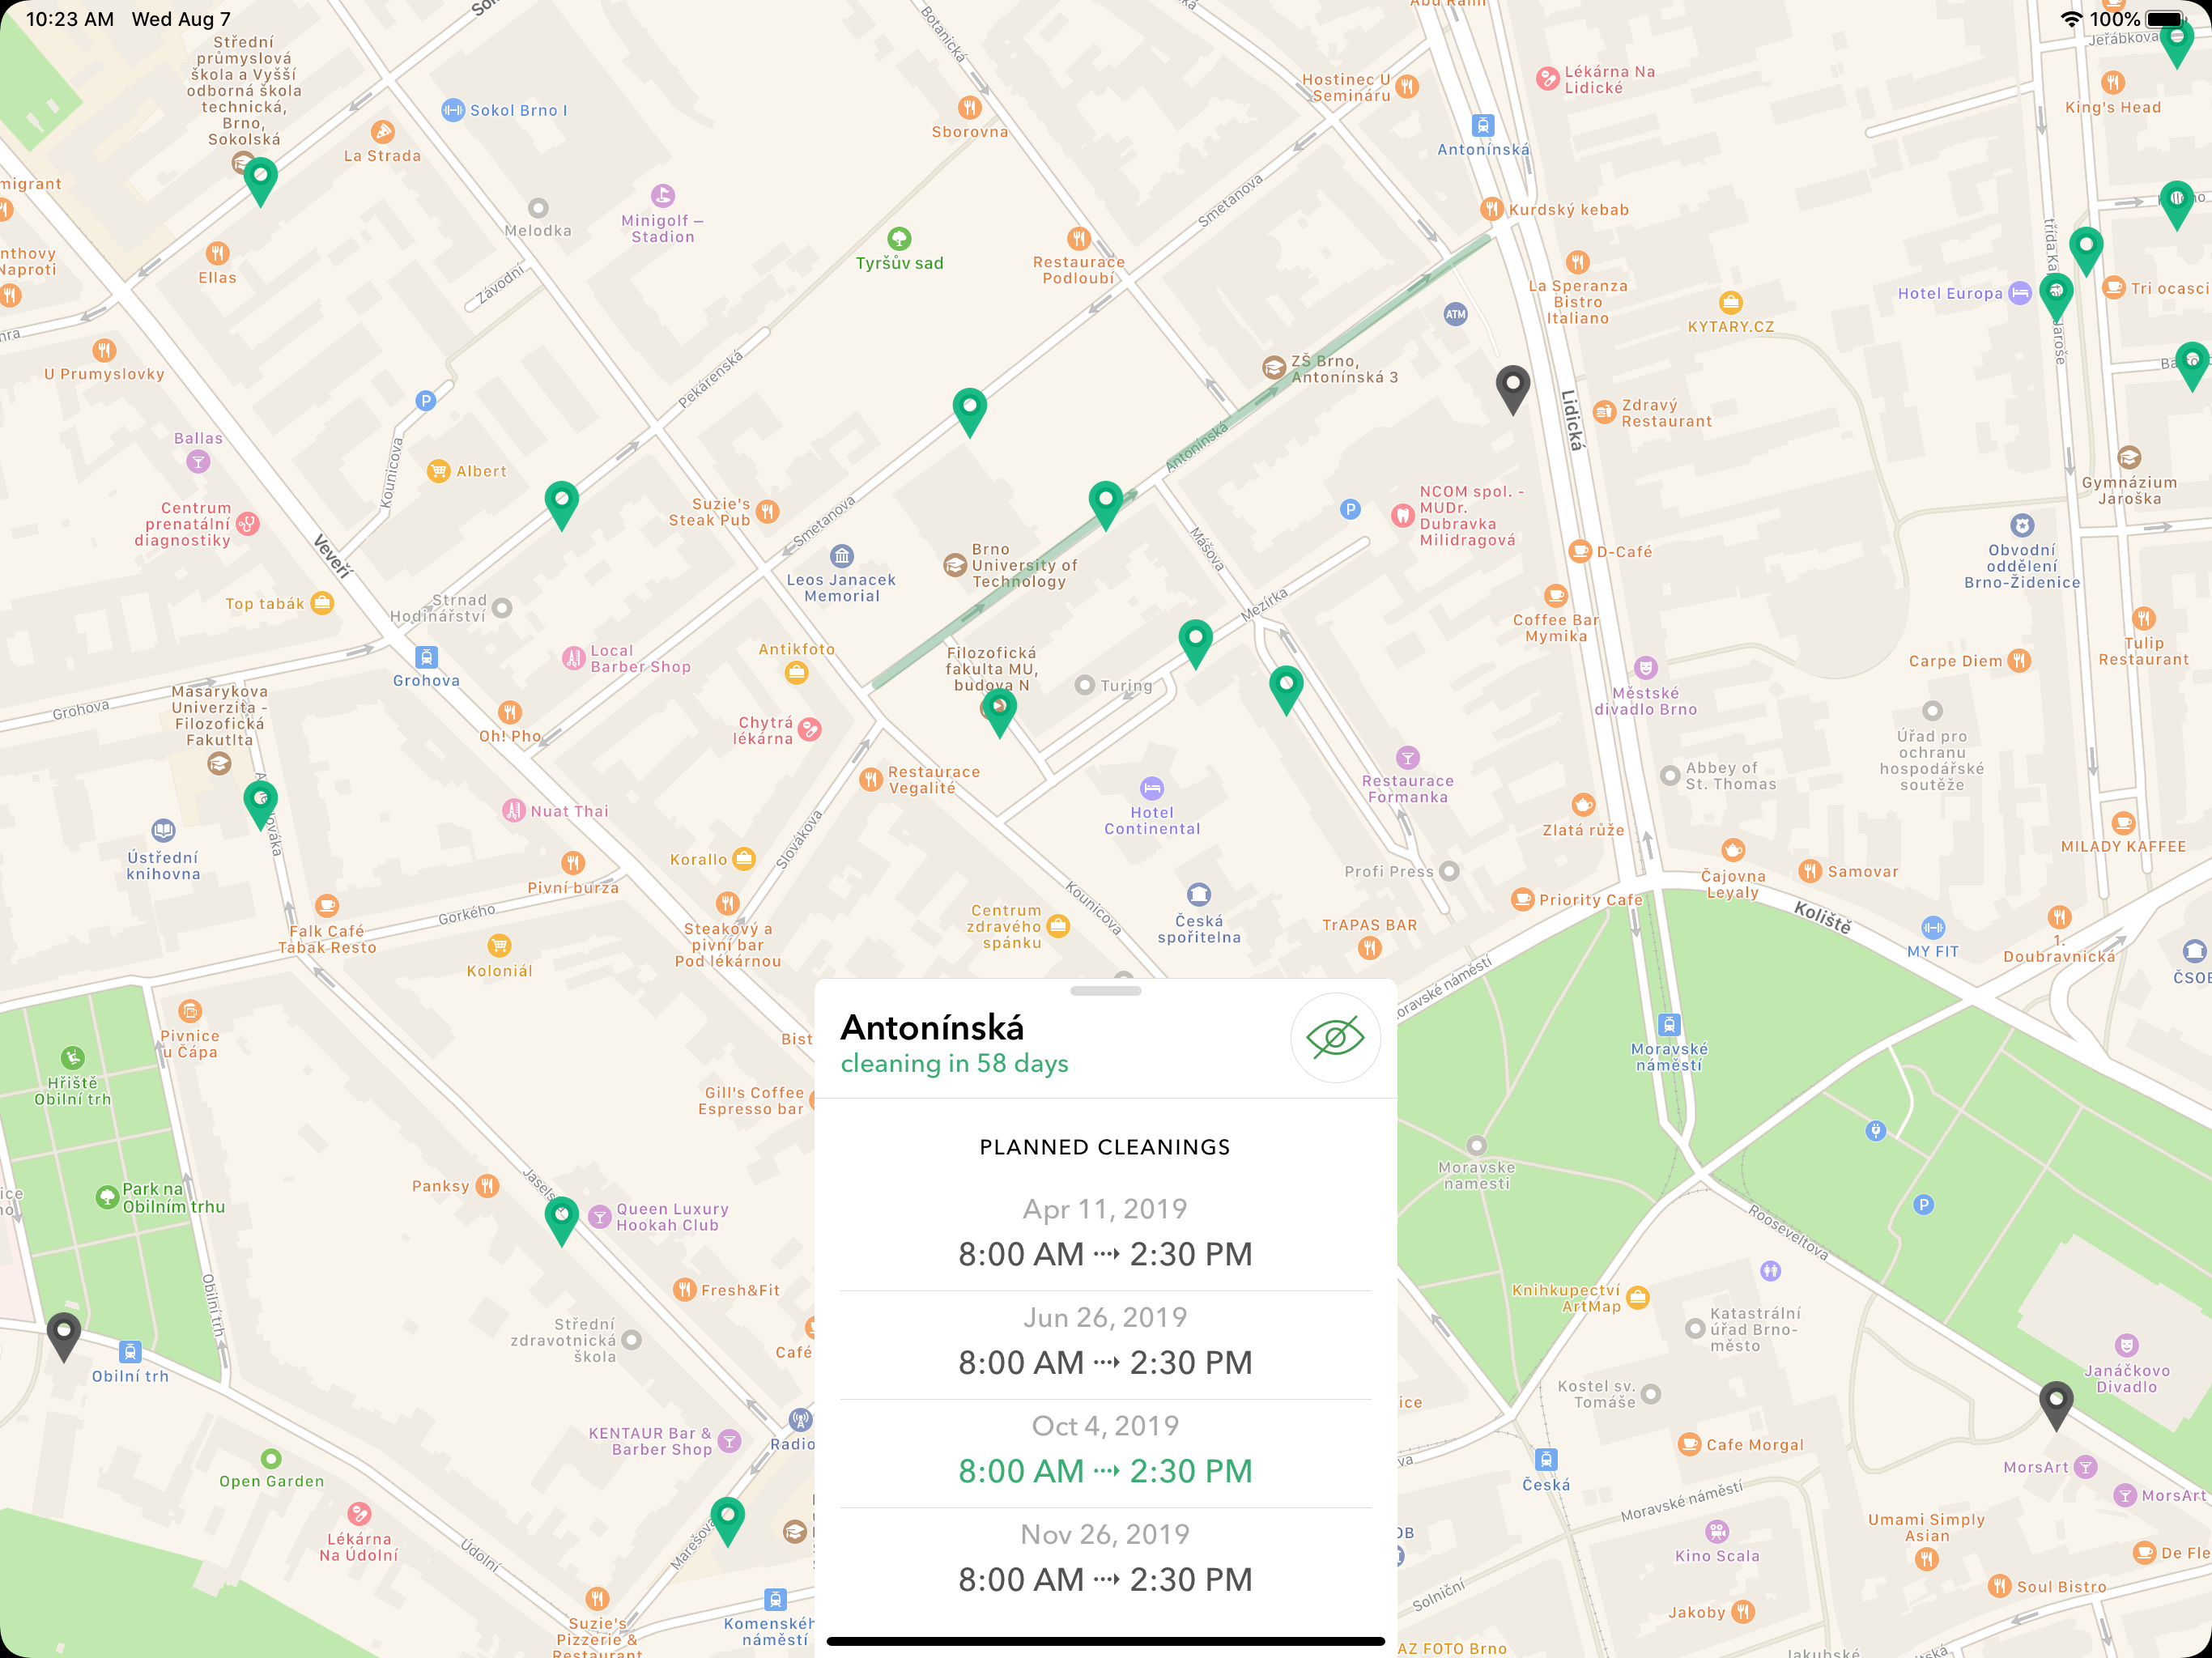
Task: Select the green pin near Ústřední knihovna
Action: pos(260,806)
